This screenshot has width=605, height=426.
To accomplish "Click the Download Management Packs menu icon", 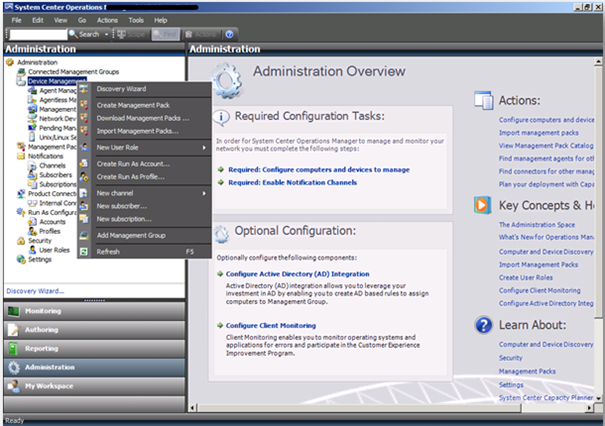I will 84,118.
